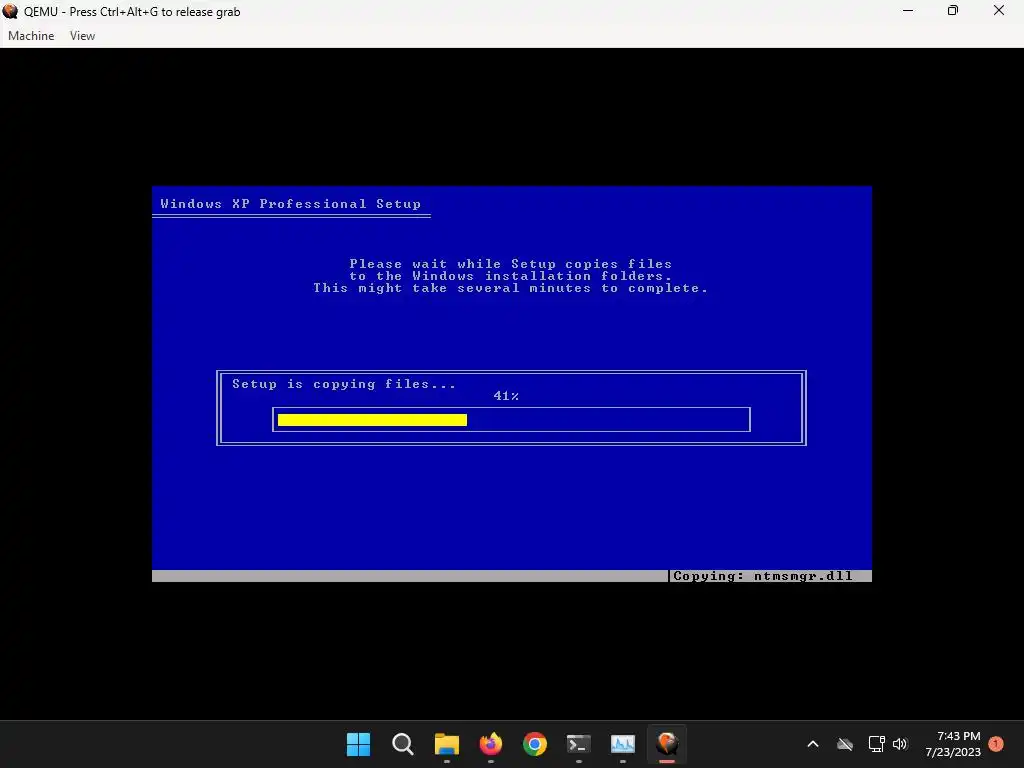
Task: Click the yellow setup progress bar
Action: point(372,420)
